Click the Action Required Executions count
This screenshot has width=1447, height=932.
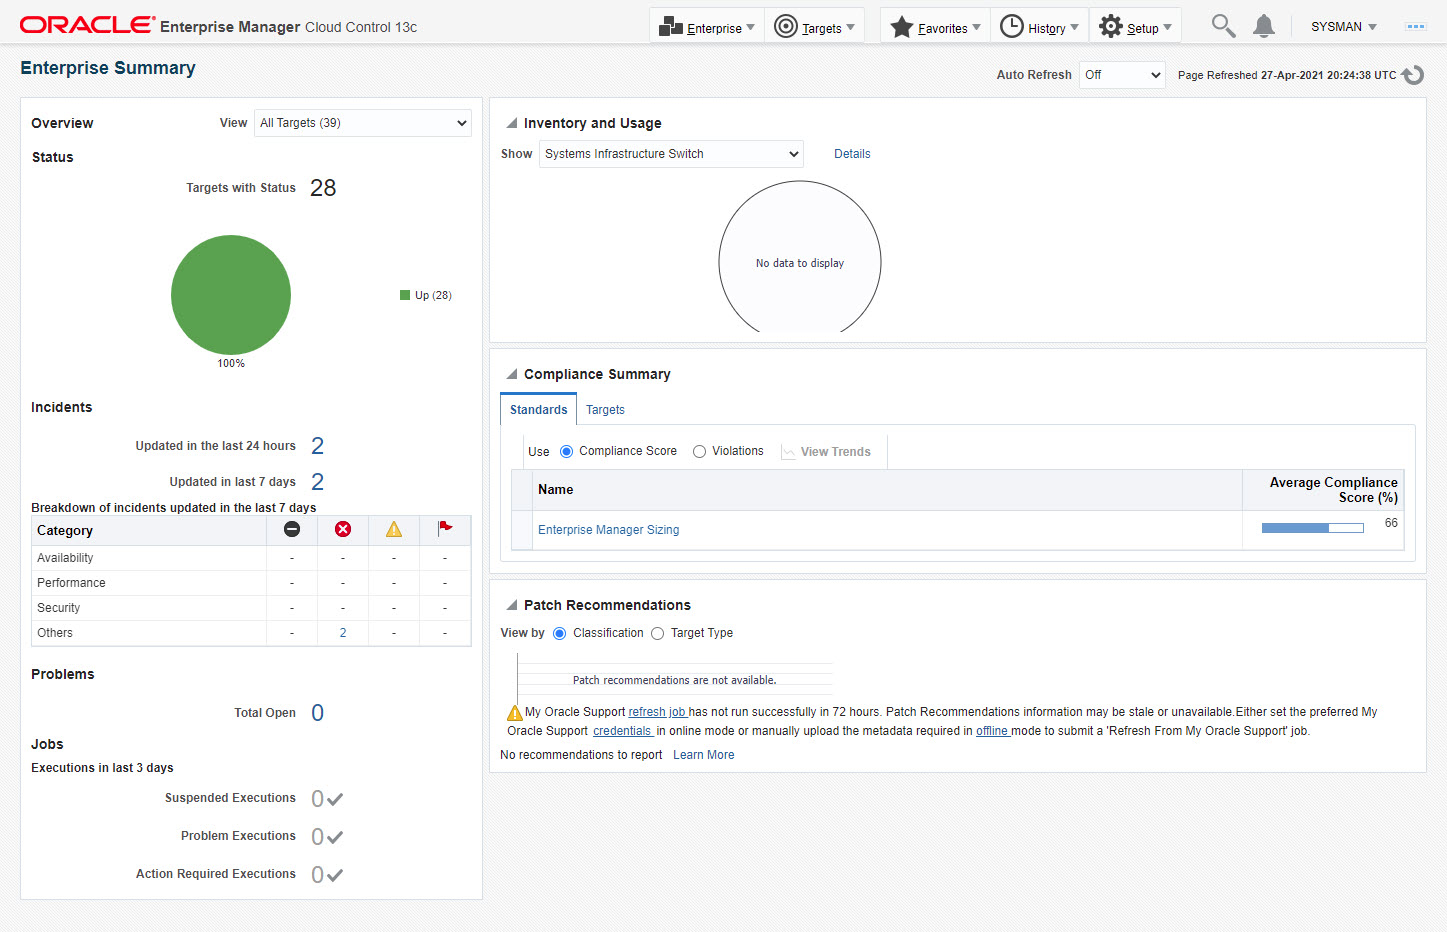coord(317,875)
